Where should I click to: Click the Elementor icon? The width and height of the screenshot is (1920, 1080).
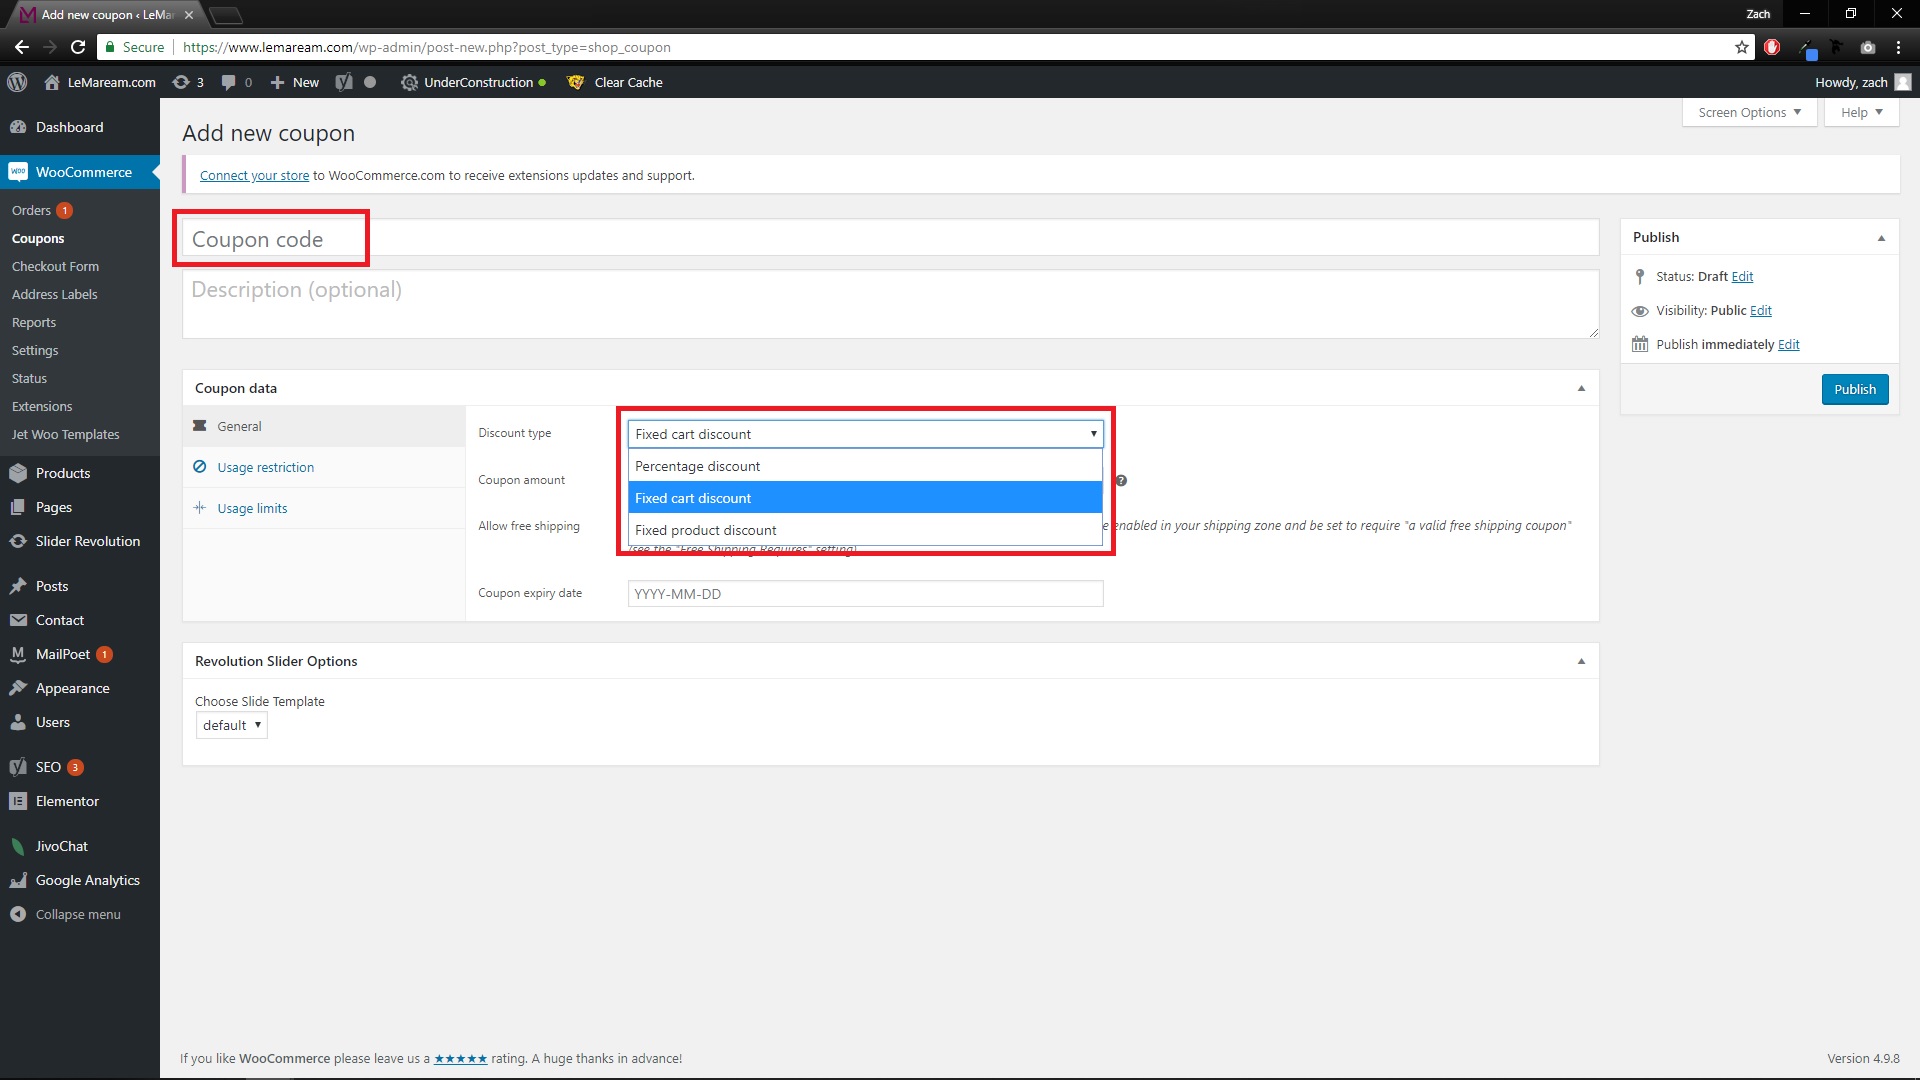[x=18, y=801]
